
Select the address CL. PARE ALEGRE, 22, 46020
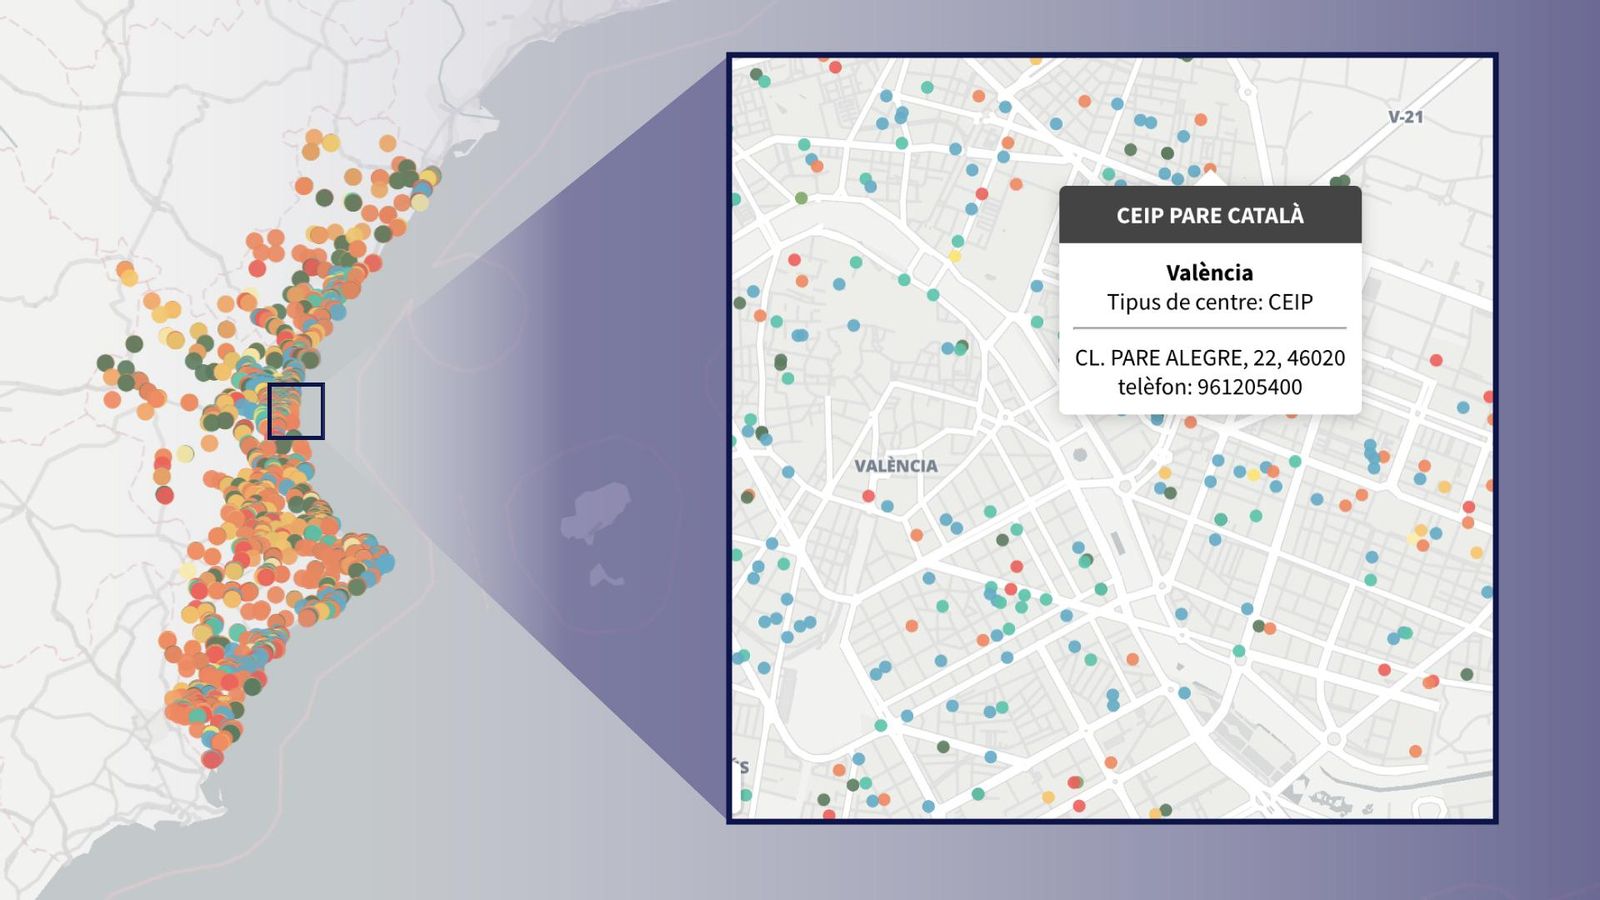(1209, 358)
